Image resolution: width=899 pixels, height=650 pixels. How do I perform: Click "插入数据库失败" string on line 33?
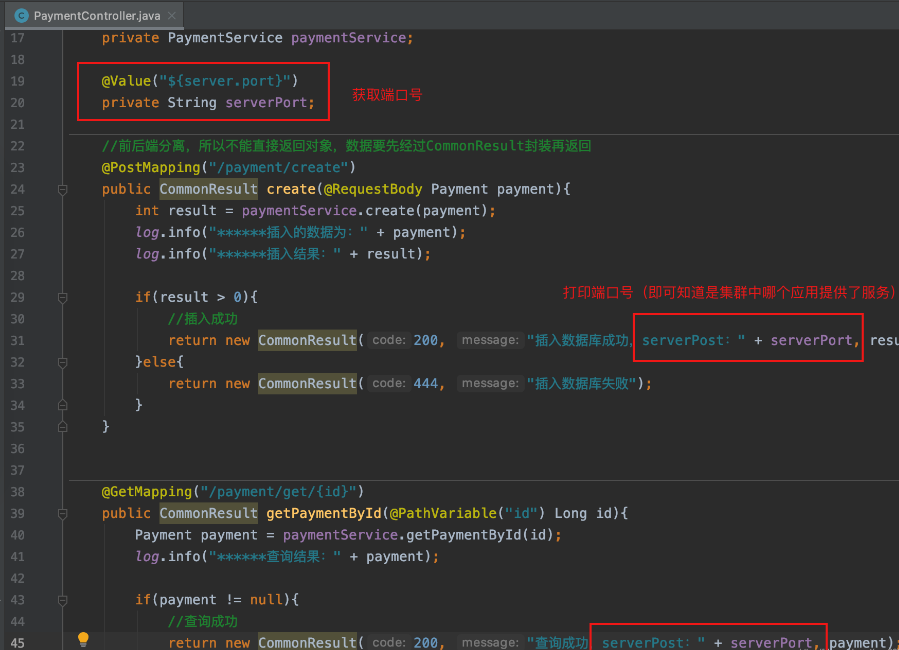pyautogui.click(x=581, y=383)
